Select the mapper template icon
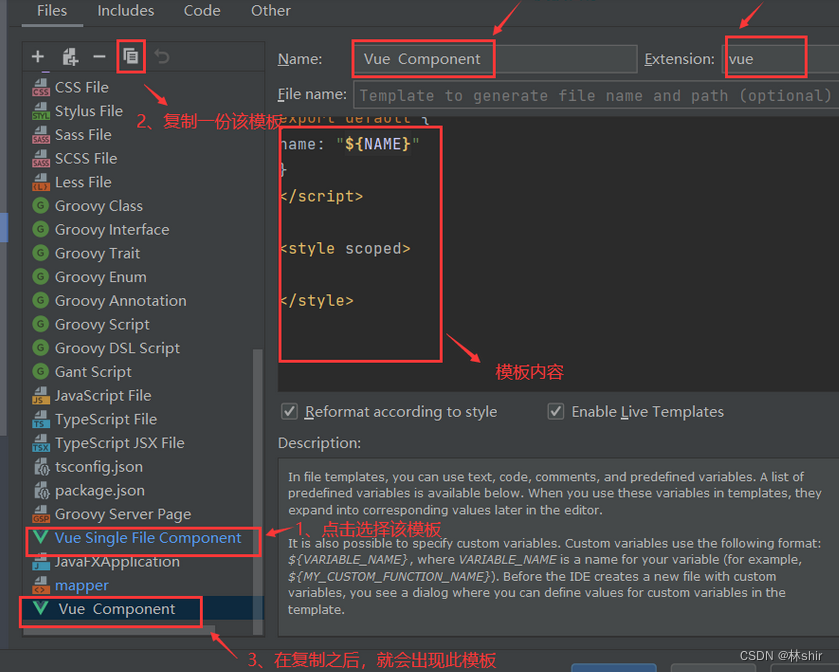839x672 pixels. [x=41, y=585]
